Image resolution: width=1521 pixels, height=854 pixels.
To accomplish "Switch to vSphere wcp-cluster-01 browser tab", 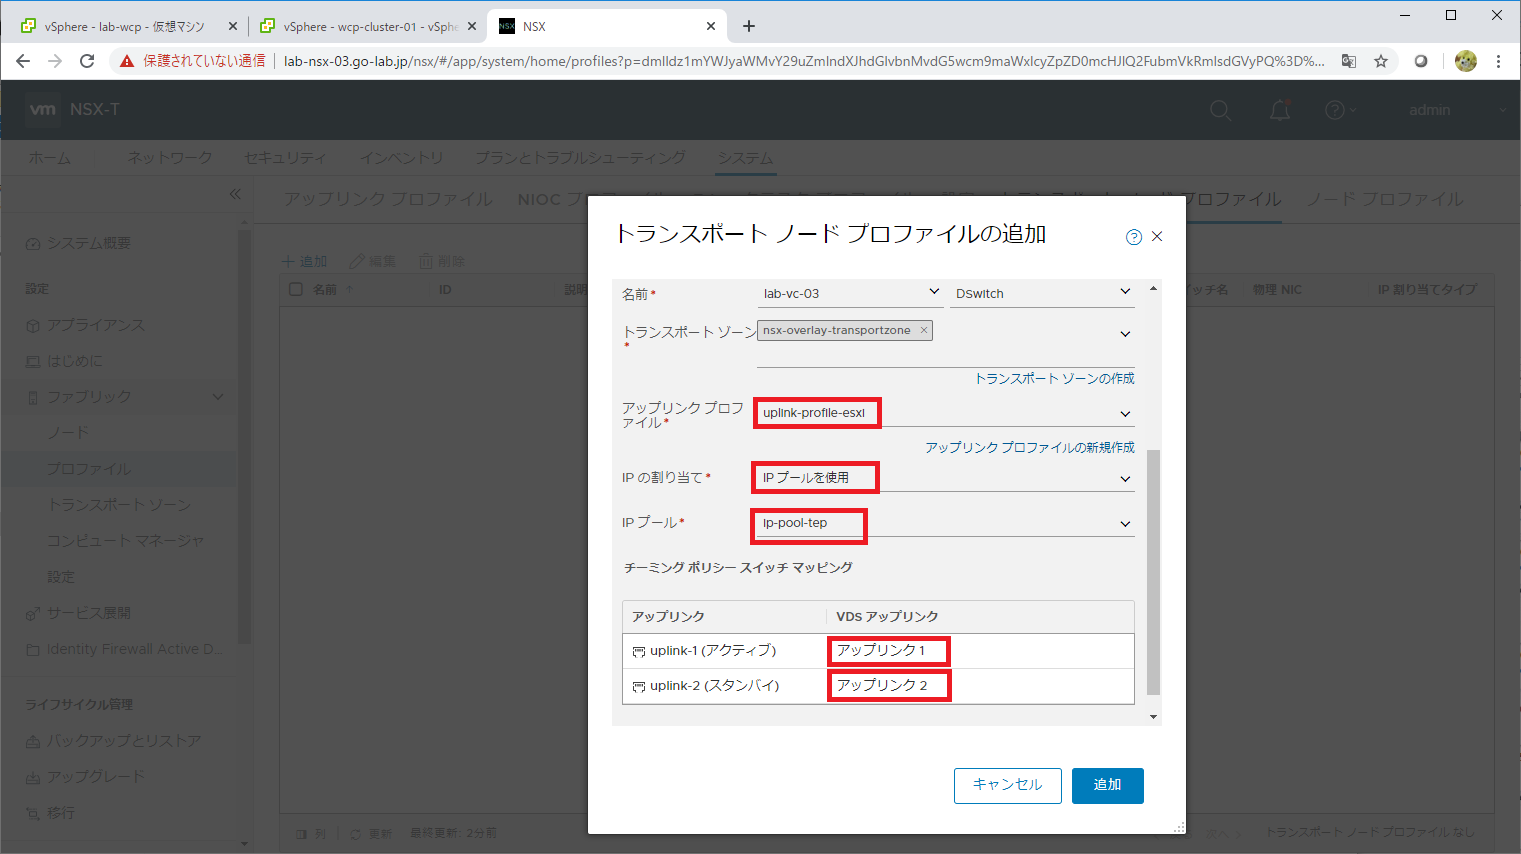I will point(368,26).
